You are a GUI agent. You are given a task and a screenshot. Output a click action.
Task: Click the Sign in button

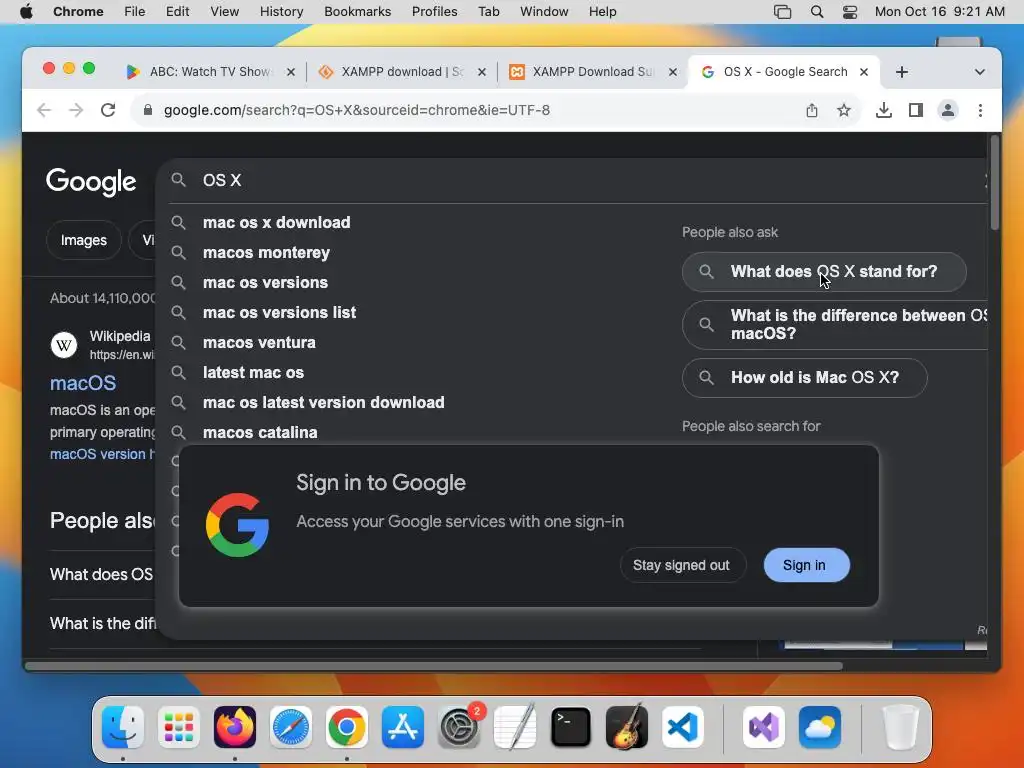[807, 565]
